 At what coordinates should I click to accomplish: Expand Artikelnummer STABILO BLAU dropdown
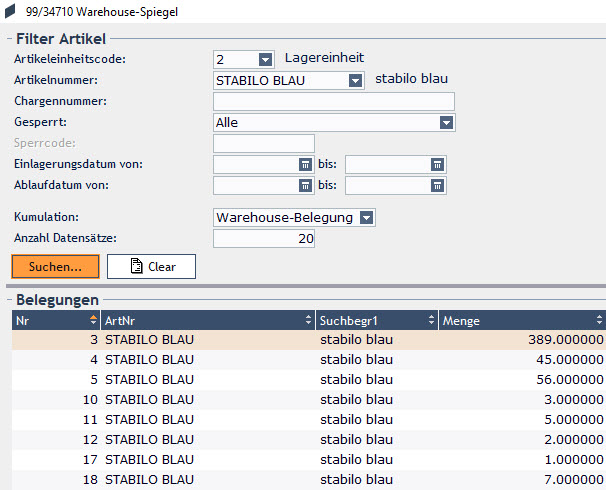(x=355, y=81)
